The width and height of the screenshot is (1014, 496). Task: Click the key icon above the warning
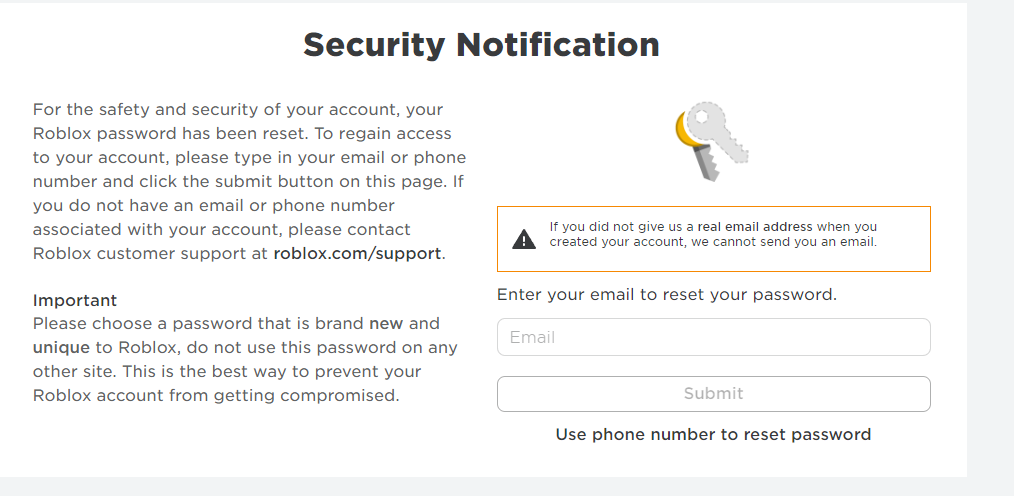tap(712, 141)
